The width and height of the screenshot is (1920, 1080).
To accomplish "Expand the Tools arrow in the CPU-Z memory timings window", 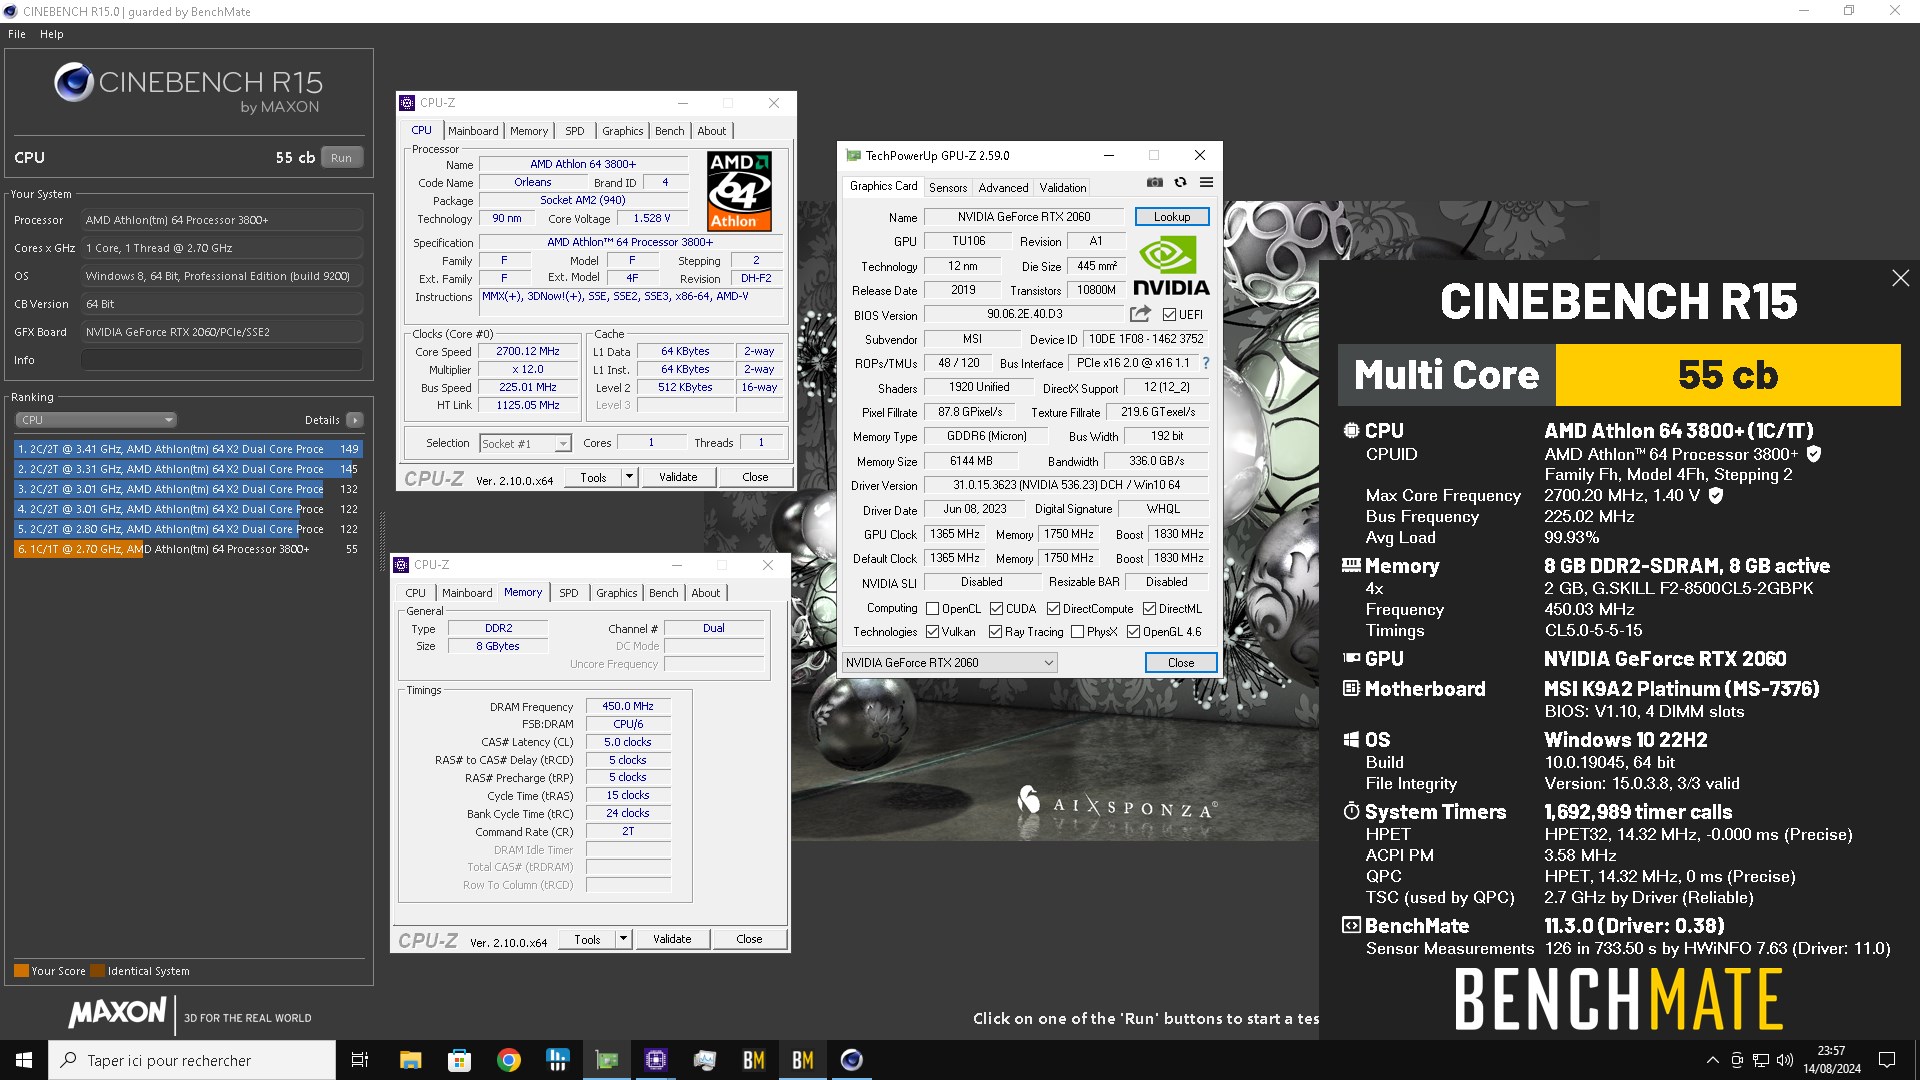I will (x=623, y=939).
